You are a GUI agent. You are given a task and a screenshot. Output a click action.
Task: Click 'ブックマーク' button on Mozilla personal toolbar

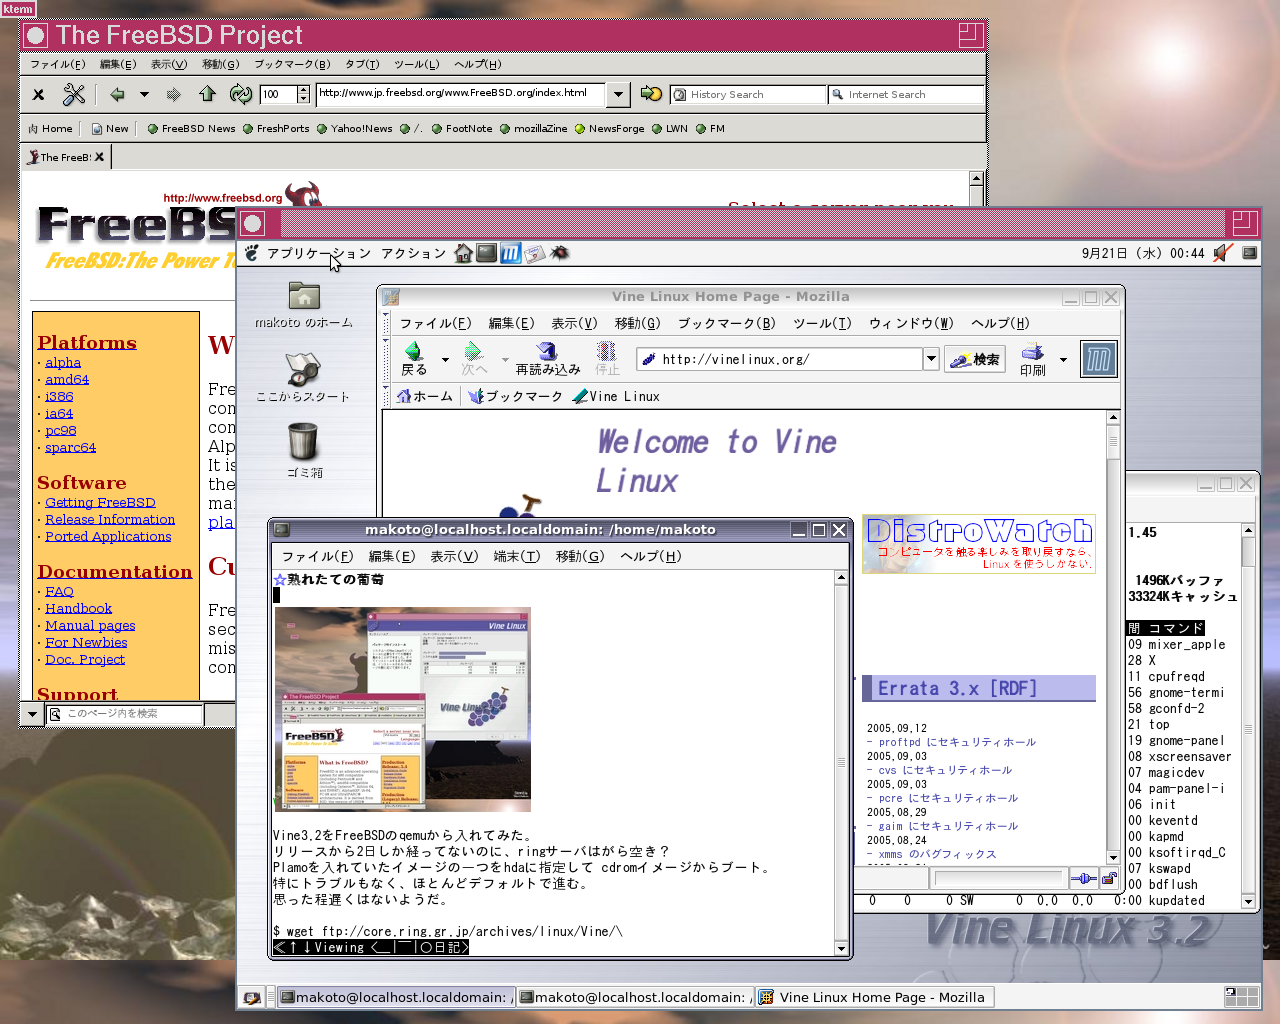[x=516, y=396]
